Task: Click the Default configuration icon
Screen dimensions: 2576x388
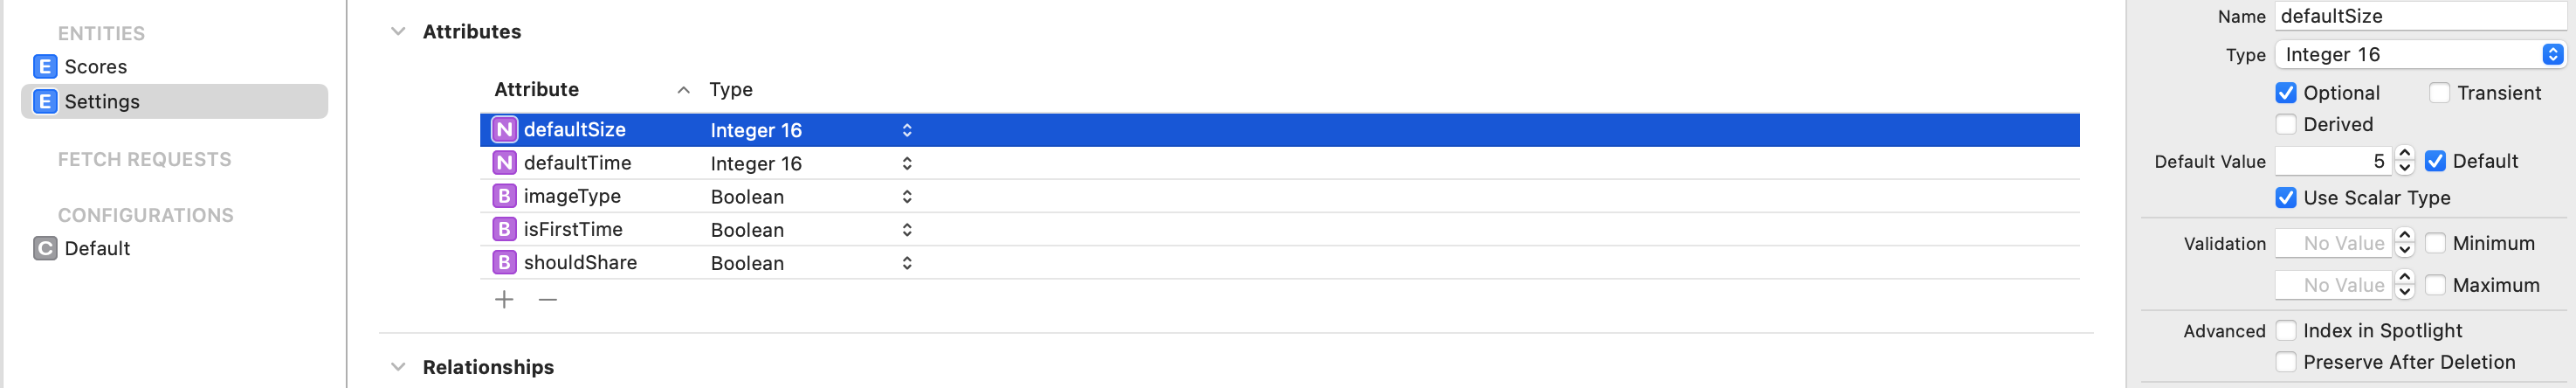Action: click(45, 249)
